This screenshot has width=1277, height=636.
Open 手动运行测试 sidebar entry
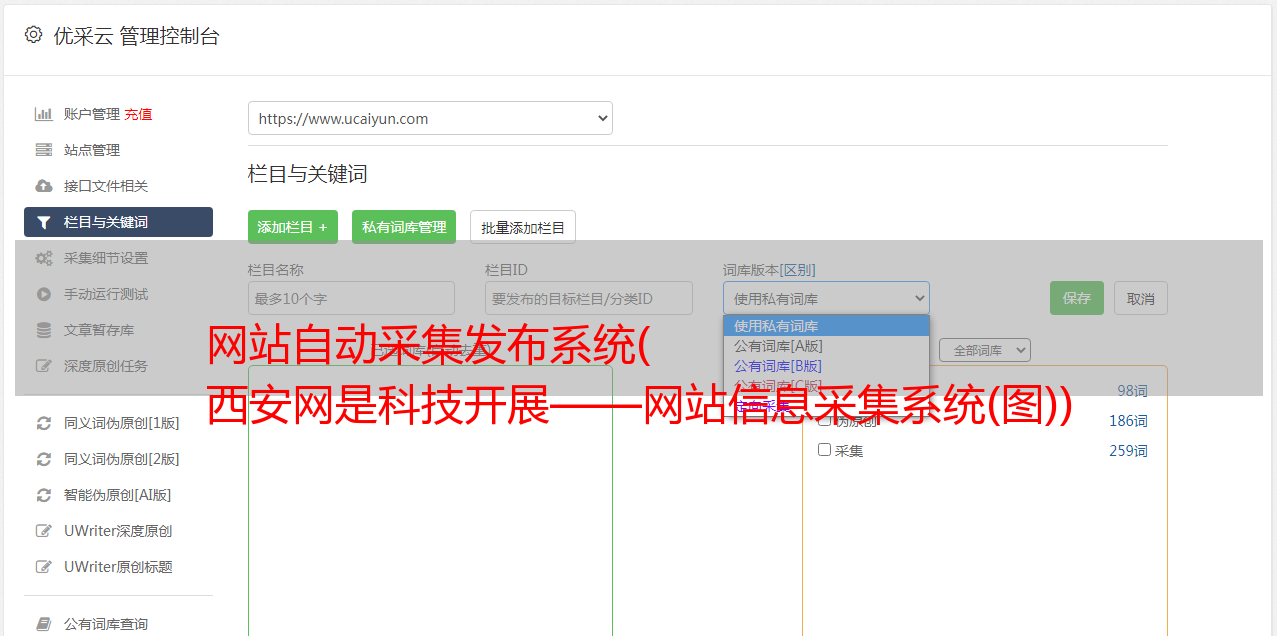click(106, 294)
